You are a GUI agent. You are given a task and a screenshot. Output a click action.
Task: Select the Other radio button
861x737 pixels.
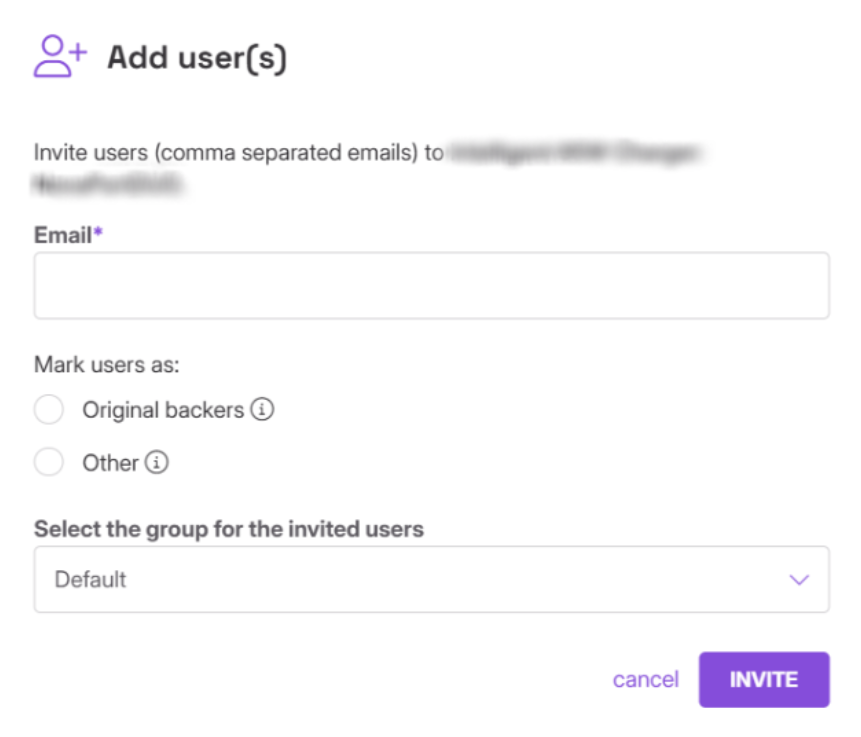point(49,463)
